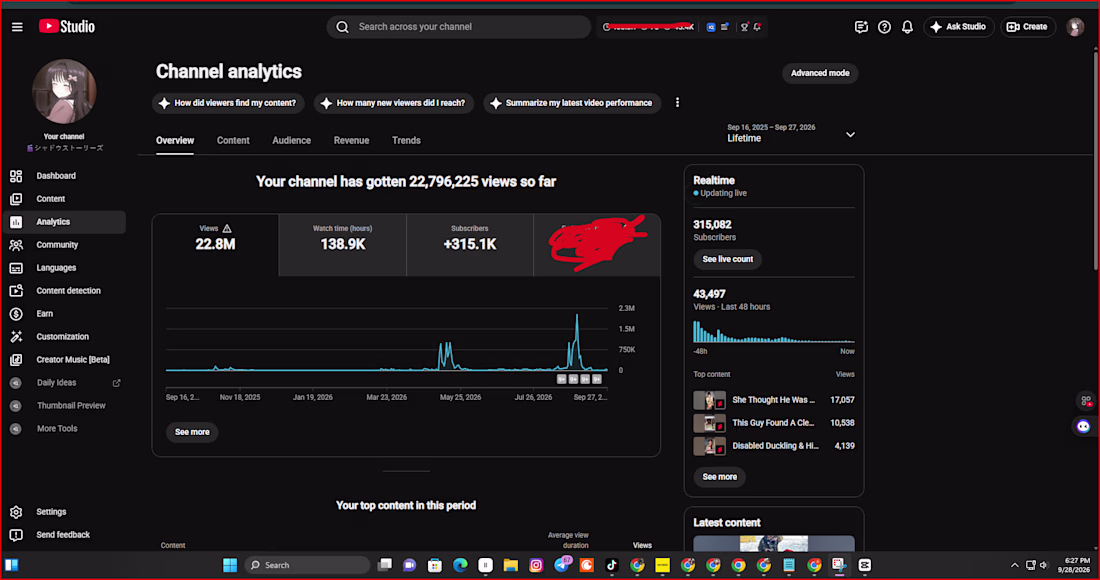This screenshot has width=1100, height=580.
Task: Focus the 'Search across your channel' field
Action: coord(459,27)
